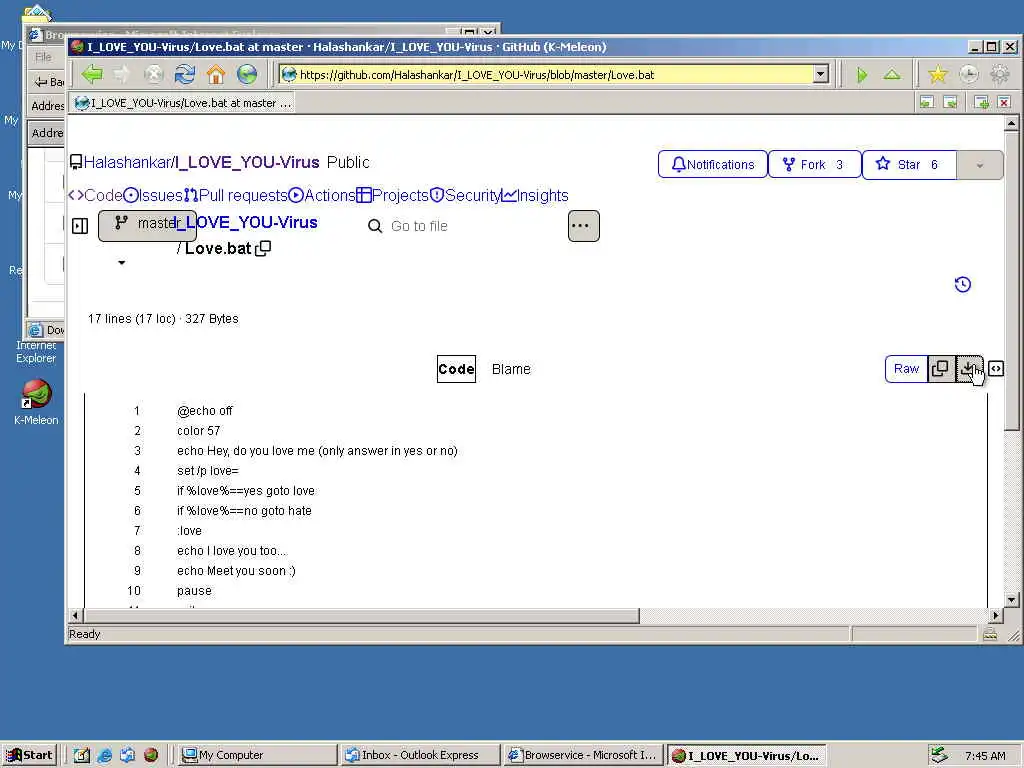Click code line 'echo I love you too...'
Screen dimensions: 1024x768
tap(231, 551)
